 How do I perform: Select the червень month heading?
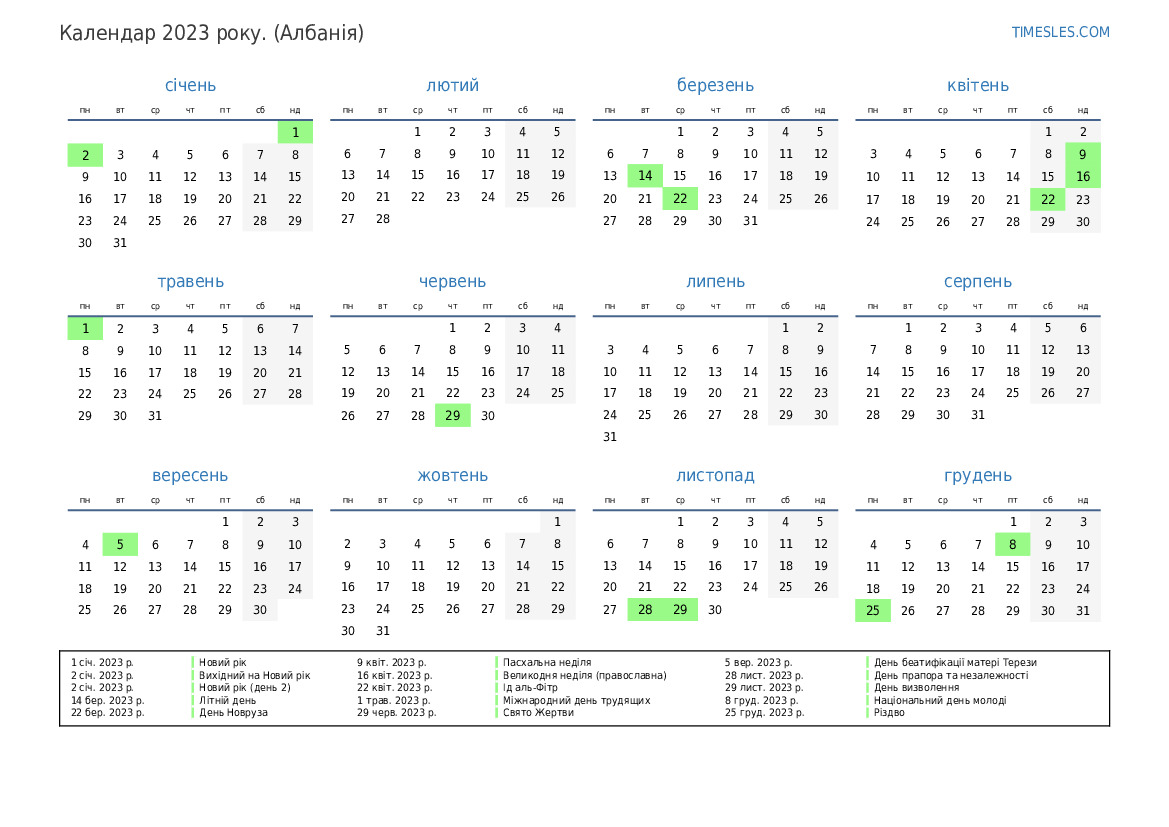point(453,282)
